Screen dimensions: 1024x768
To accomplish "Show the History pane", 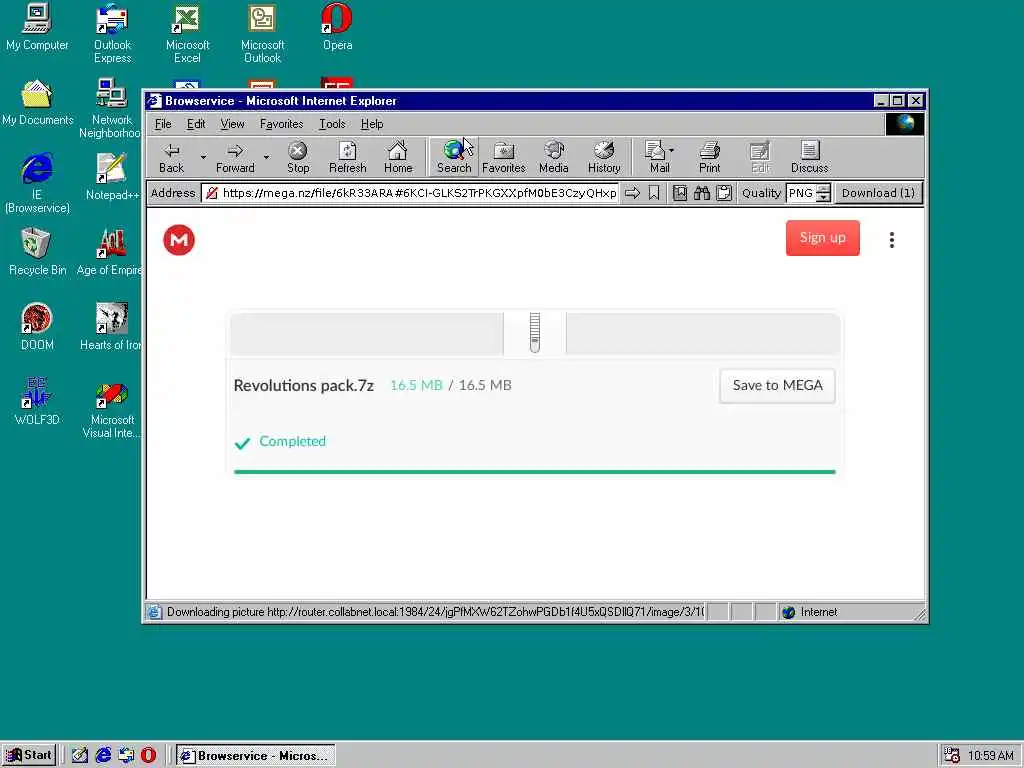I will pyautogui.click(x=604, y=157).
